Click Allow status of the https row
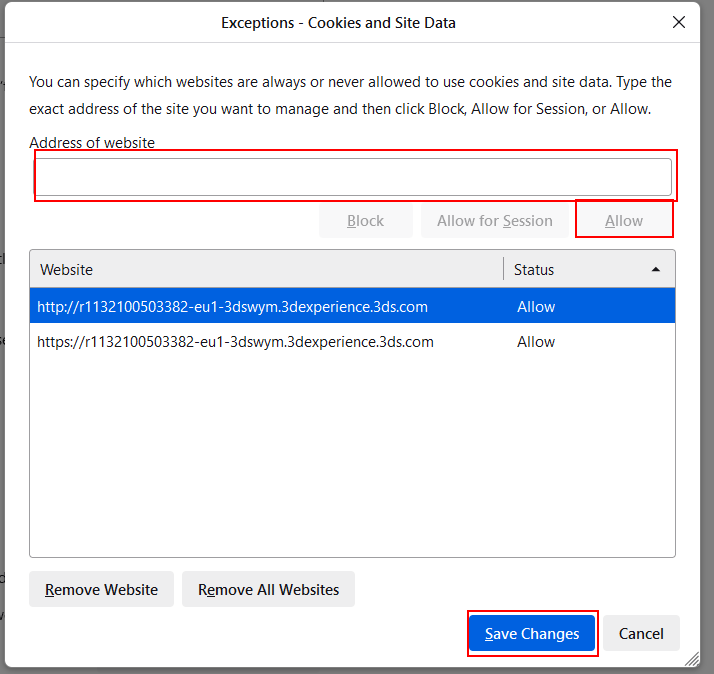This screenshot has width=714, height=674. click(536, 342)
